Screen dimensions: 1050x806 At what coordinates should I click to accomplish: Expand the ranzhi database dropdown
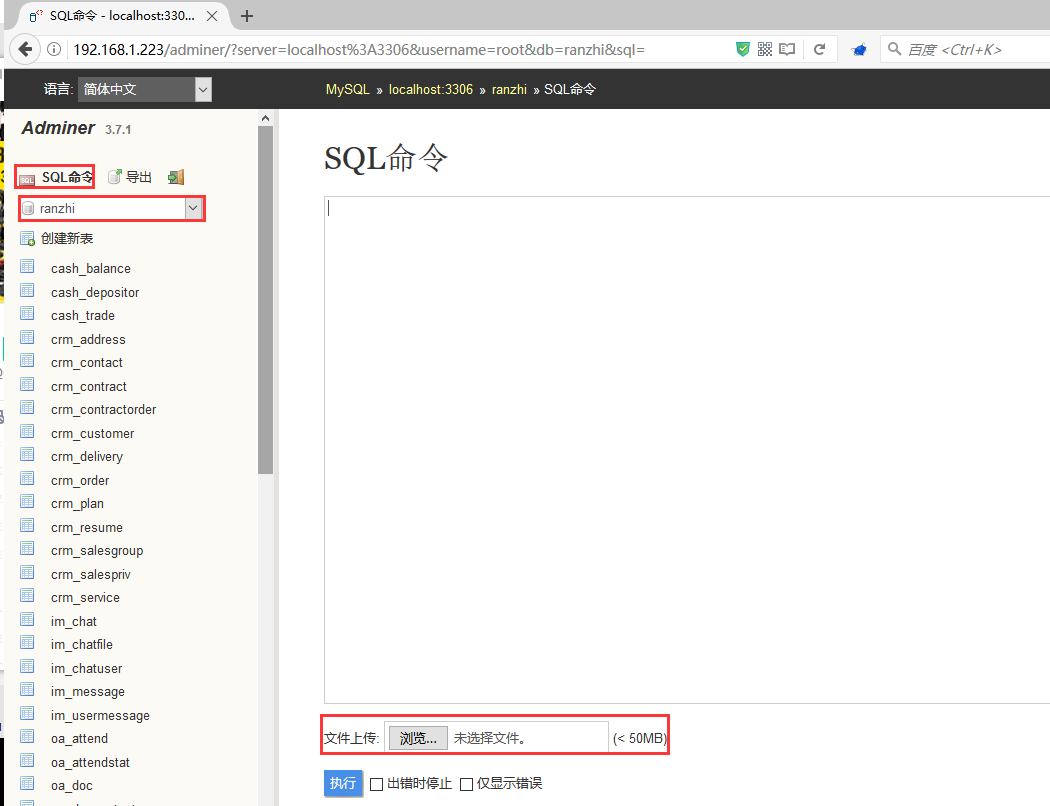coord(194,208)
